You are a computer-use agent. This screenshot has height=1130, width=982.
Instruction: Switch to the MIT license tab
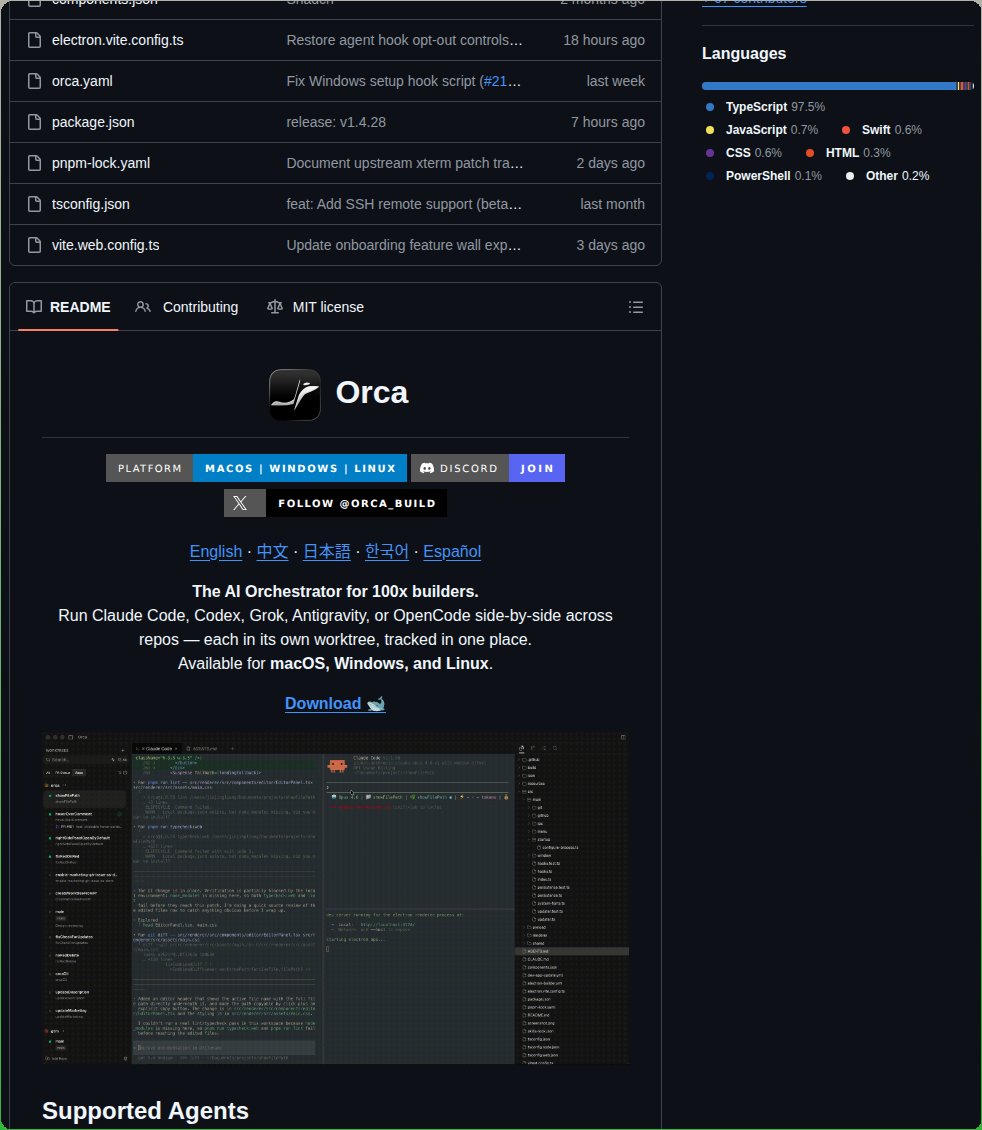click(x=316, y=308)
